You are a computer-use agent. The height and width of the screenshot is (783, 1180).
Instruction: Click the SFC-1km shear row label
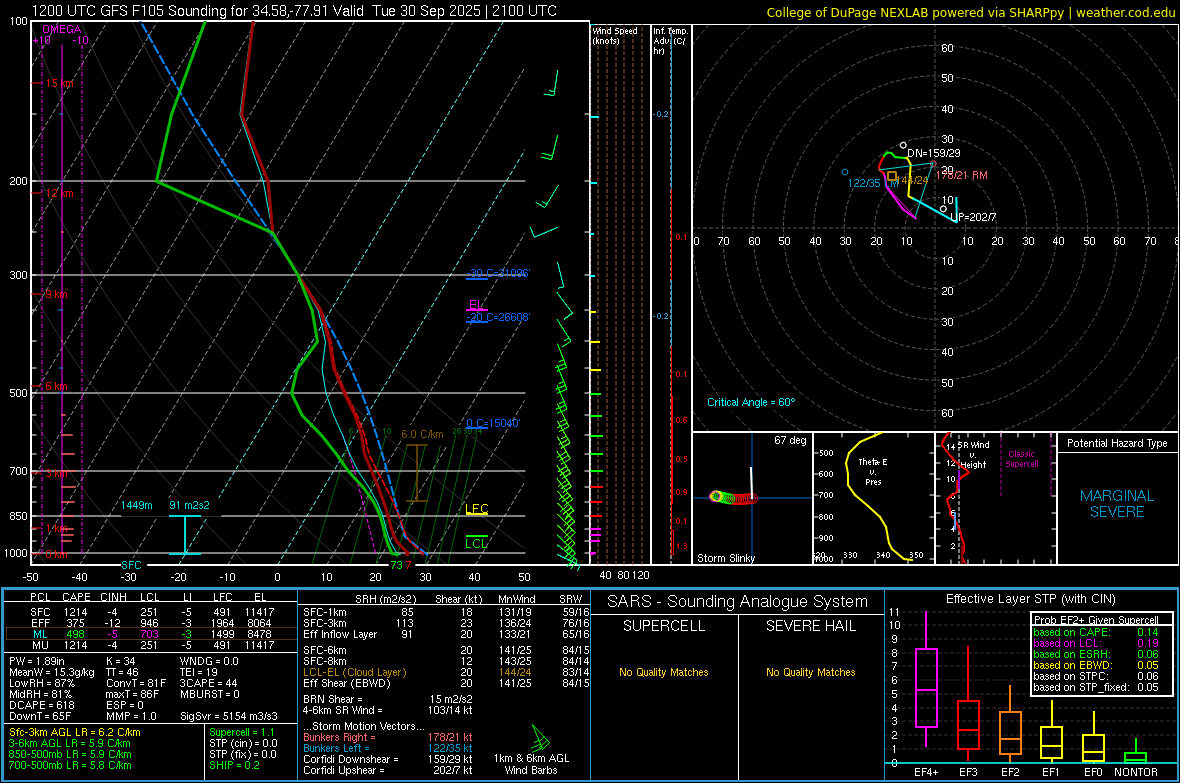pyautogui.click(x=325, y=612)
